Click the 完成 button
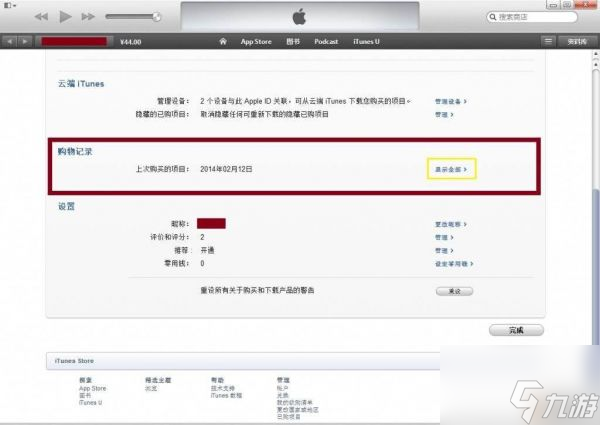 [516, 329]
